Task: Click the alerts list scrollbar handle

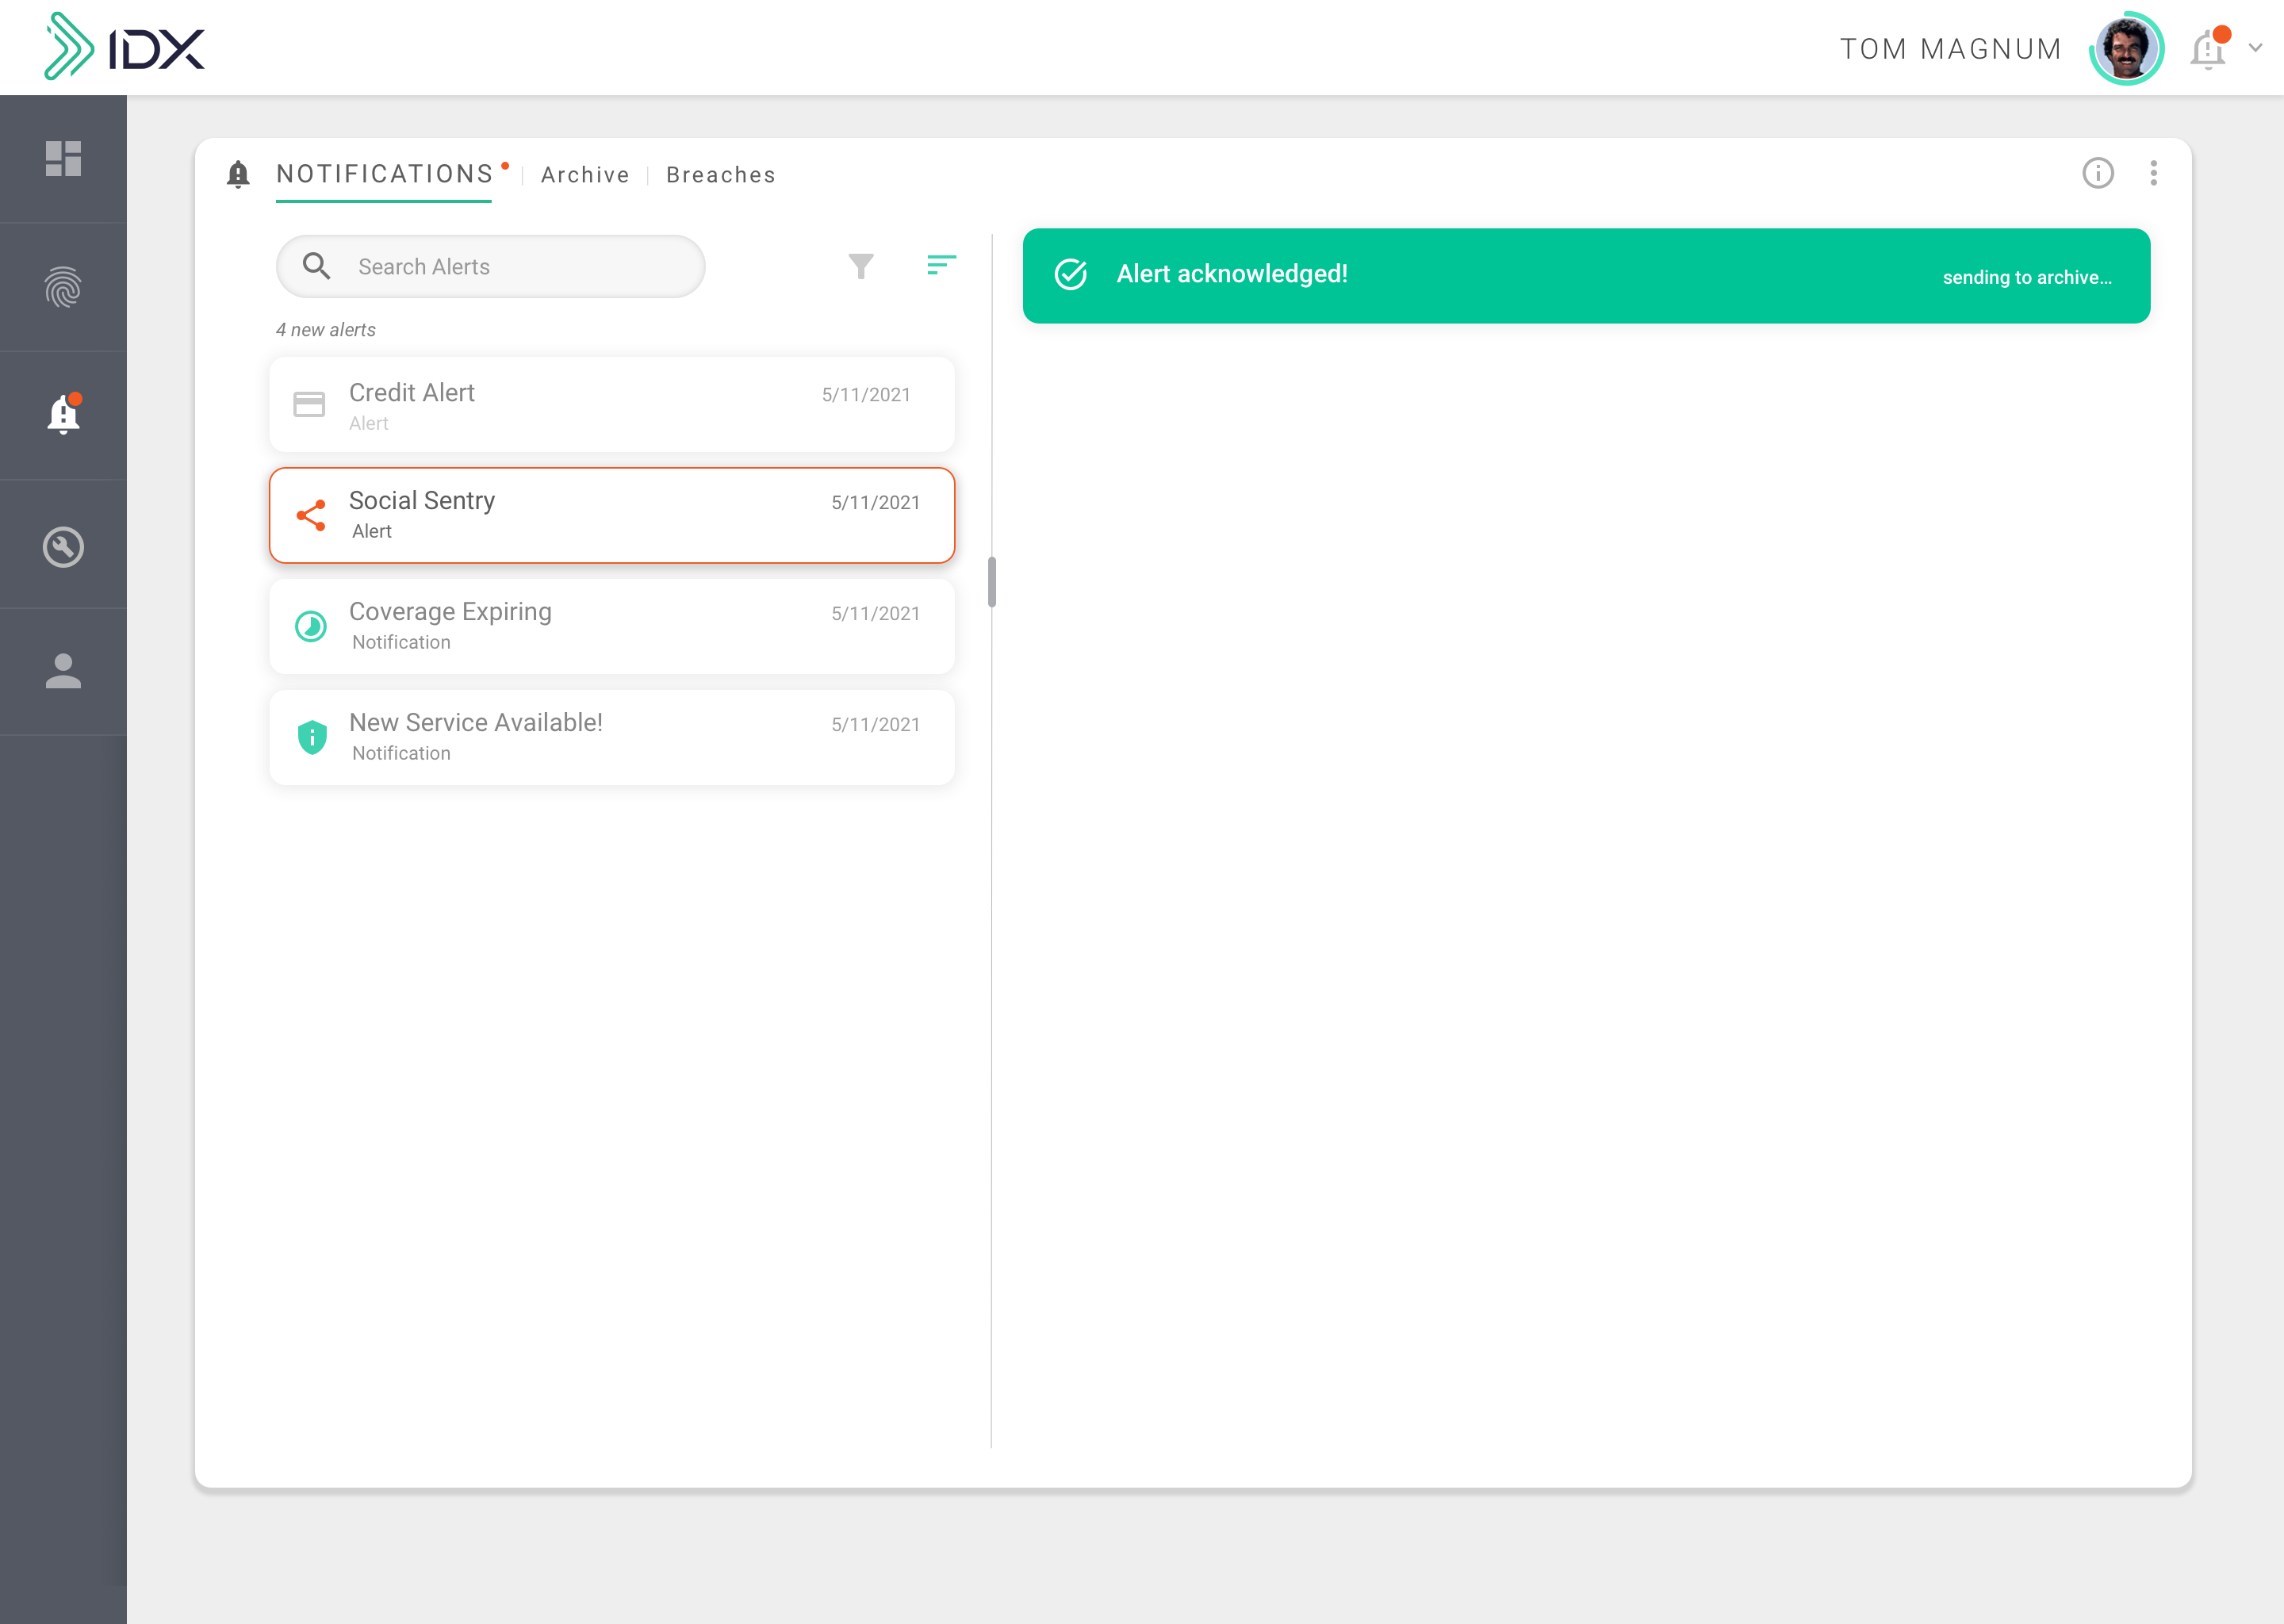Action: [991, 582]
